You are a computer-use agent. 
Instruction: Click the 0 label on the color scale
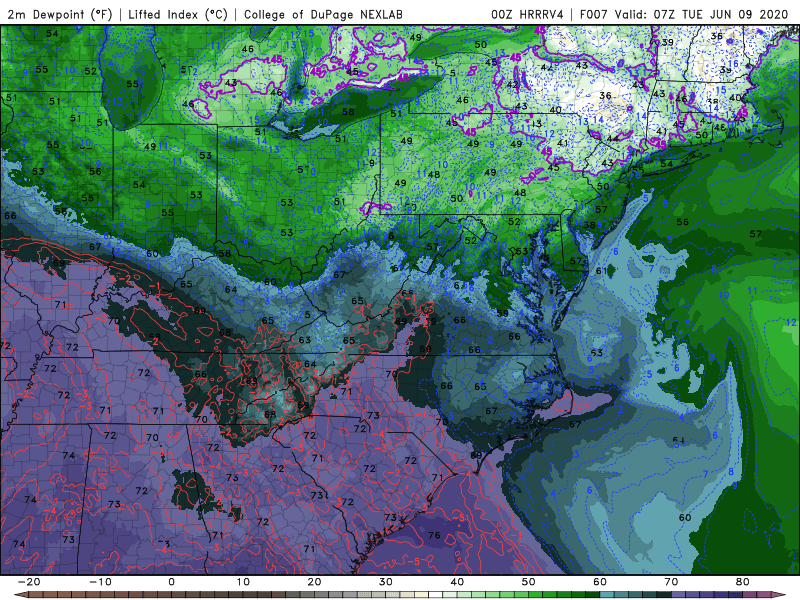tap(171, 582)
